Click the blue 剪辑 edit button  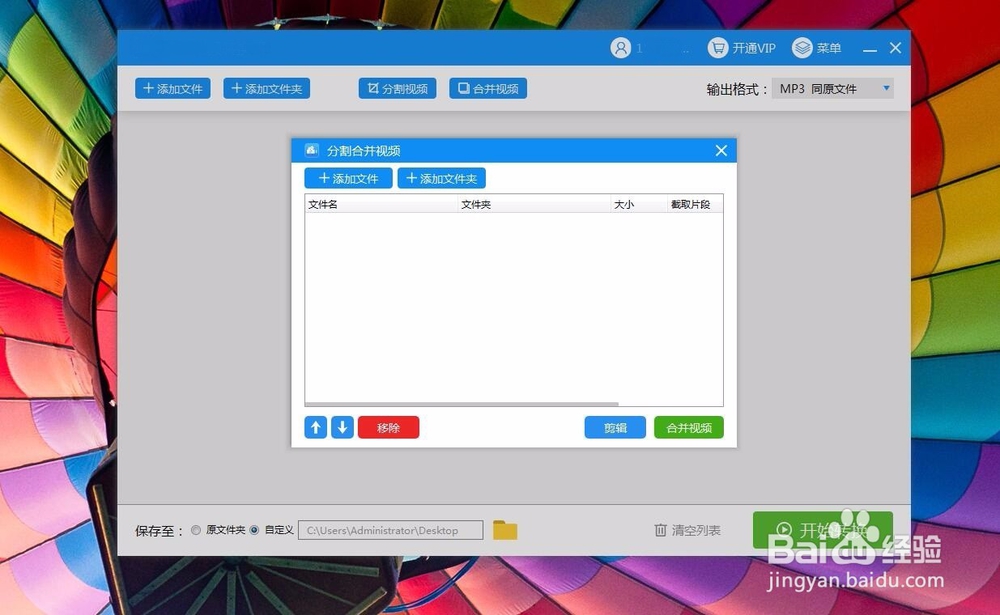[x=614, y=427]
